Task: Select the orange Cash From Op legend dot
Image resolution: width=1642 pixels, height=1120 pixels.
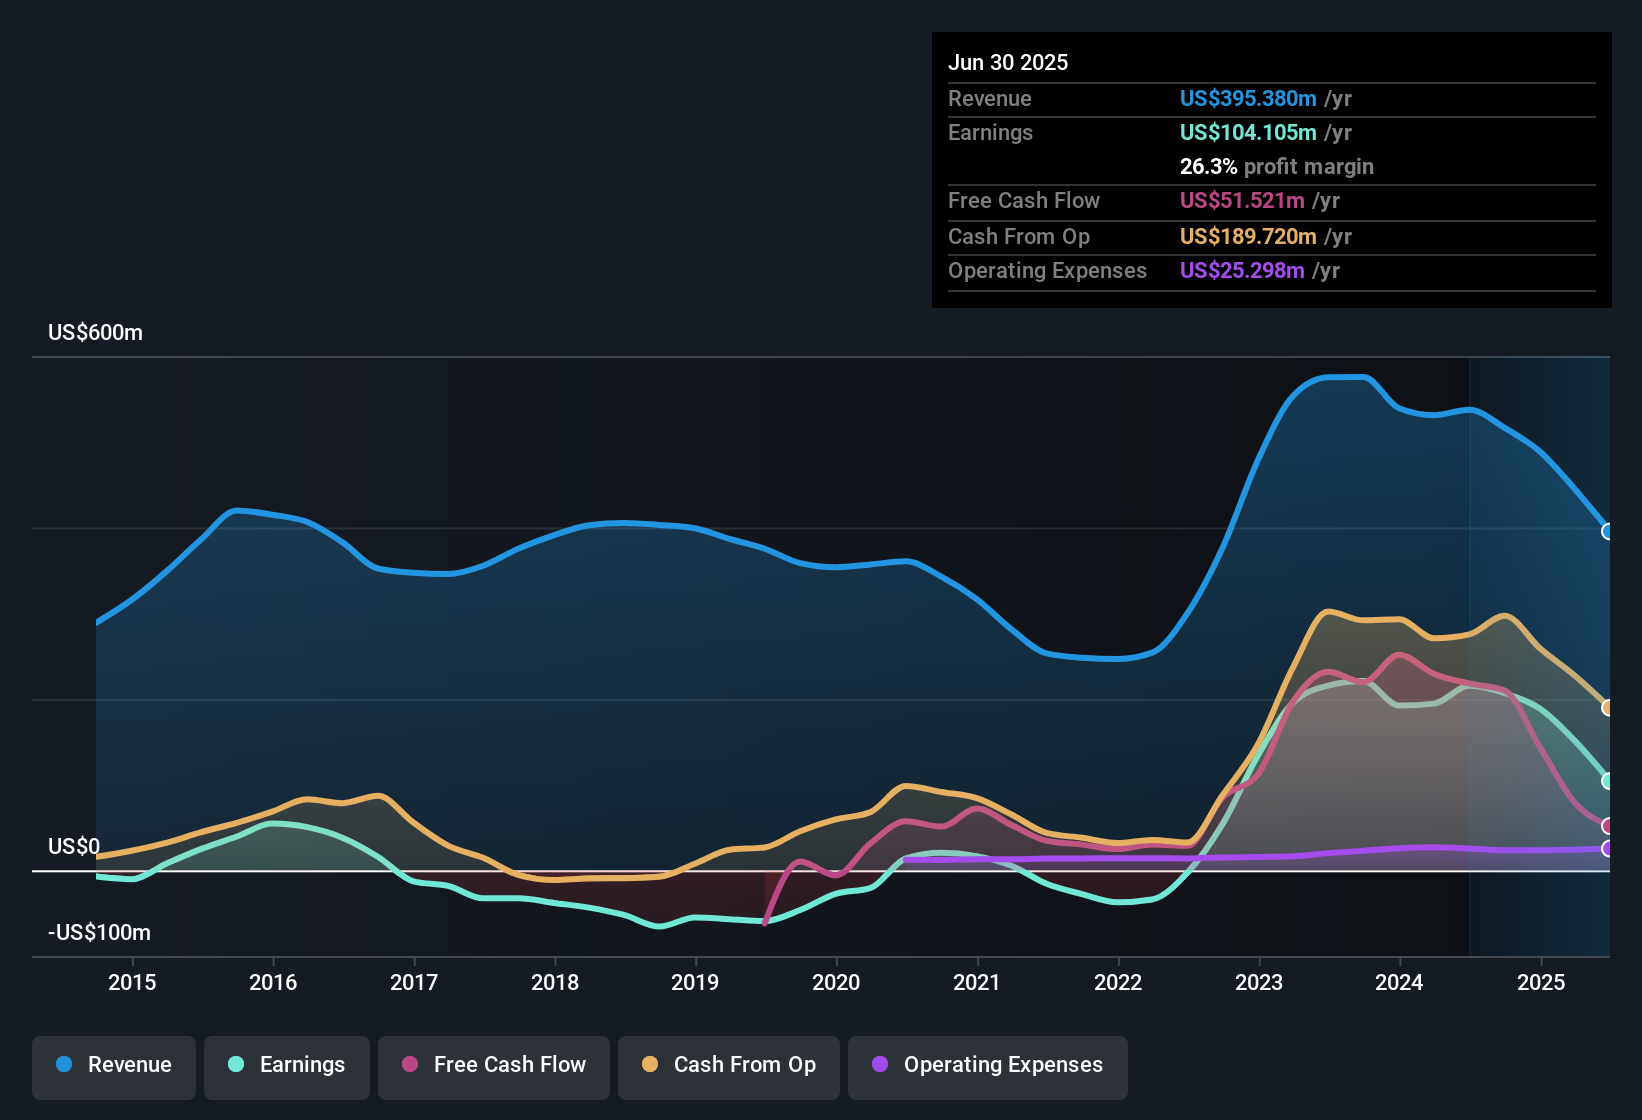Action: 650,1065
